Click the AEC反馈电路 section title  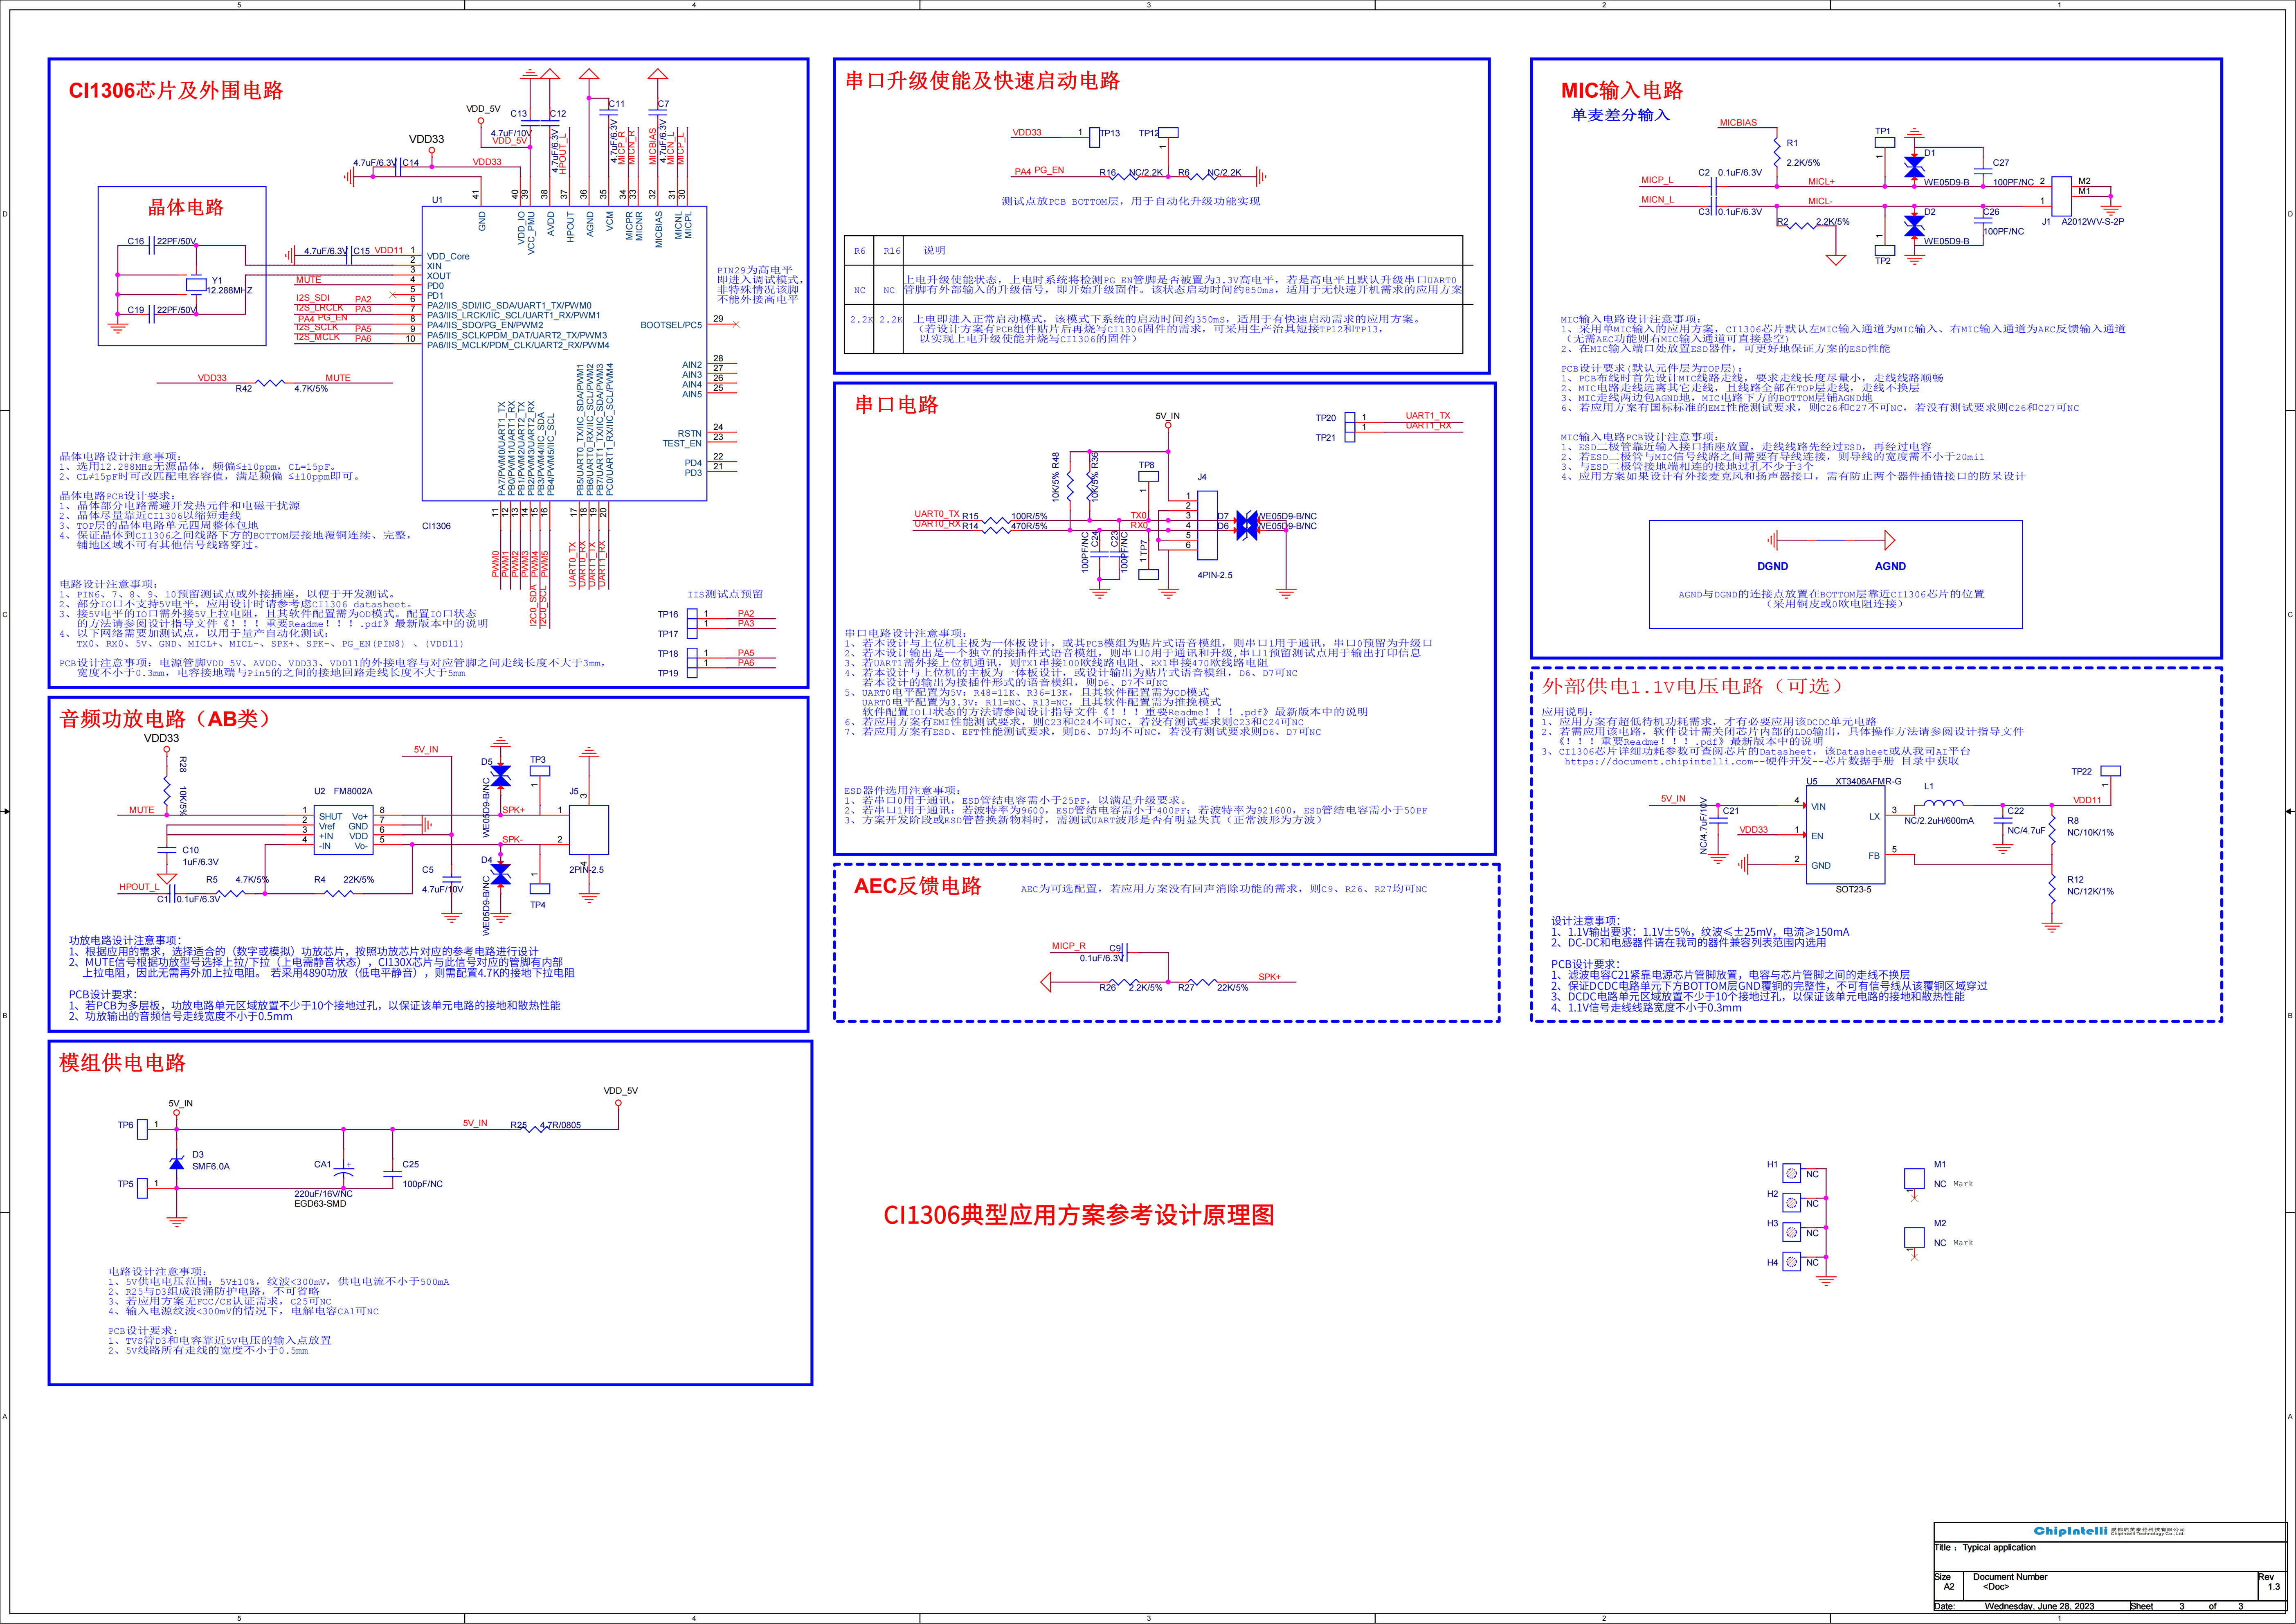(917, 886)
